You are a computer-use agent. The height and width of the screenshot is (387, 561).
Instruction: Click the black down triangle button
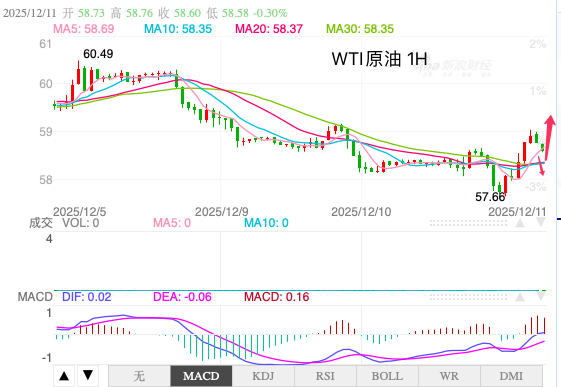tap(88, 376)
